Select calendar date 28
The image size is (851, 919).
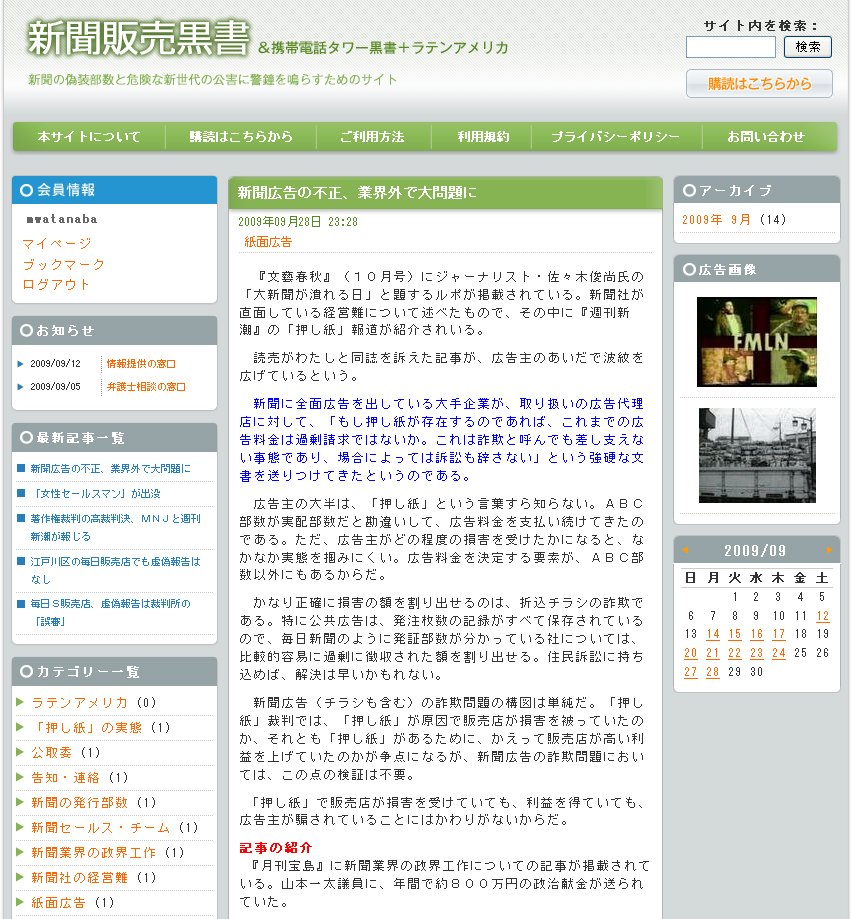(x=713, y=672)
